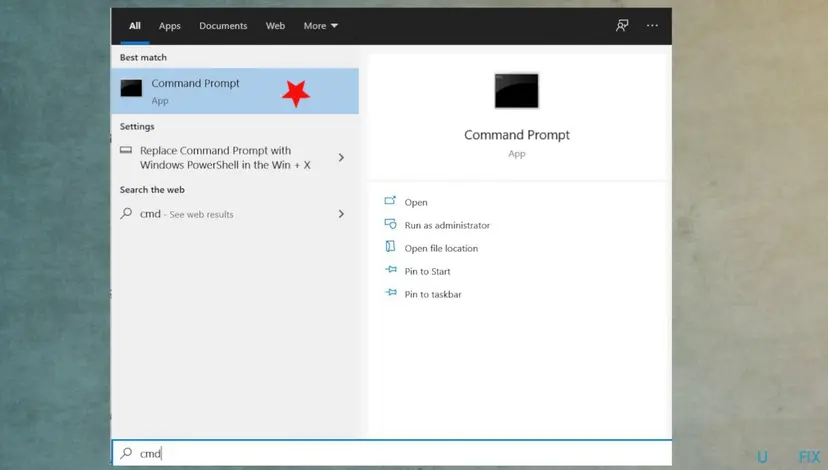Click the Pin to taskbar pin icon
Image resolution: width=828 pixels, height=470 pixels.
[x=391, y=292]
